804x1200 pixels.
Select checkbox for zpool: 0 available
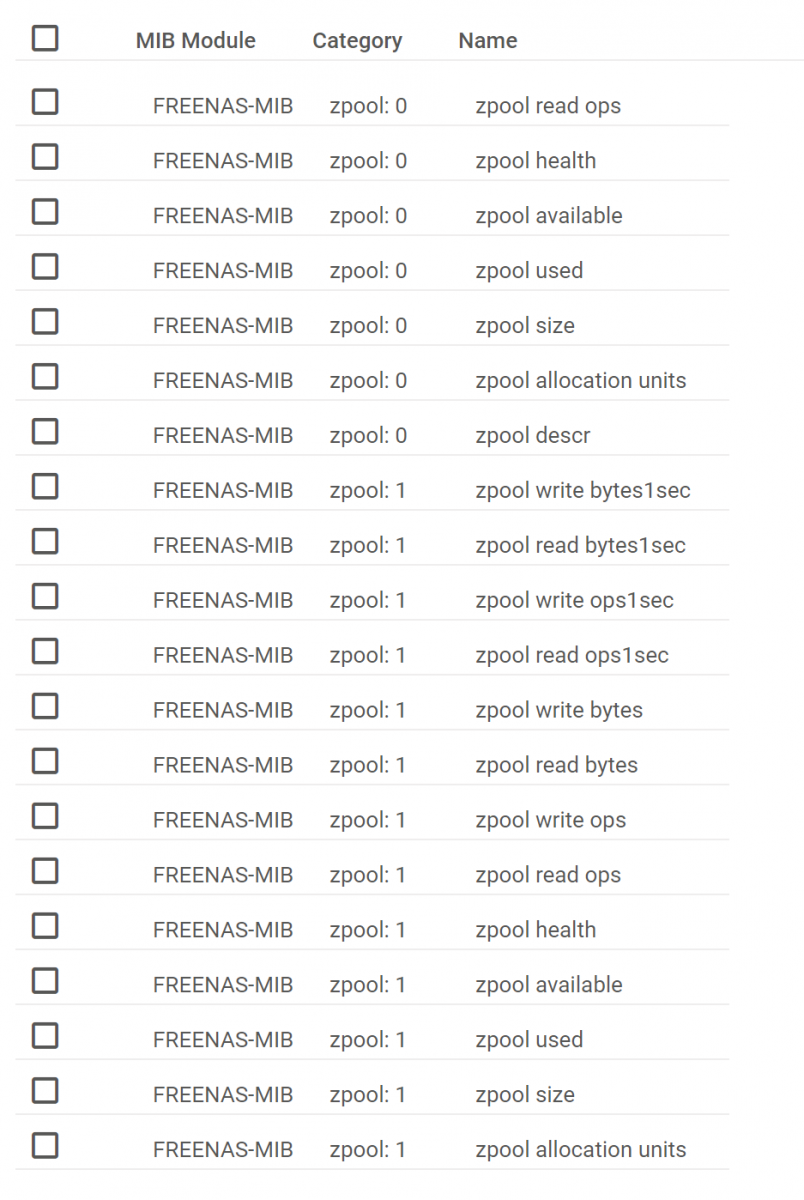(x=45, y=212)
